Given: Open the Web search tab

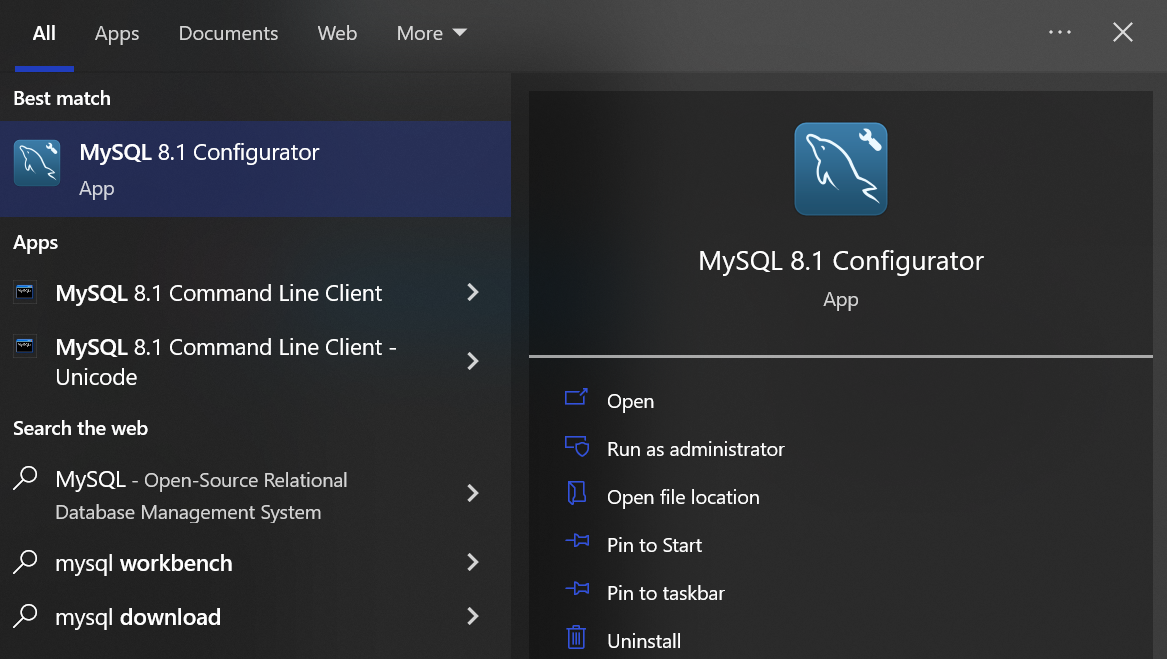Looking at the screenshot, I should pyautogui.click(x=337, y=32).
